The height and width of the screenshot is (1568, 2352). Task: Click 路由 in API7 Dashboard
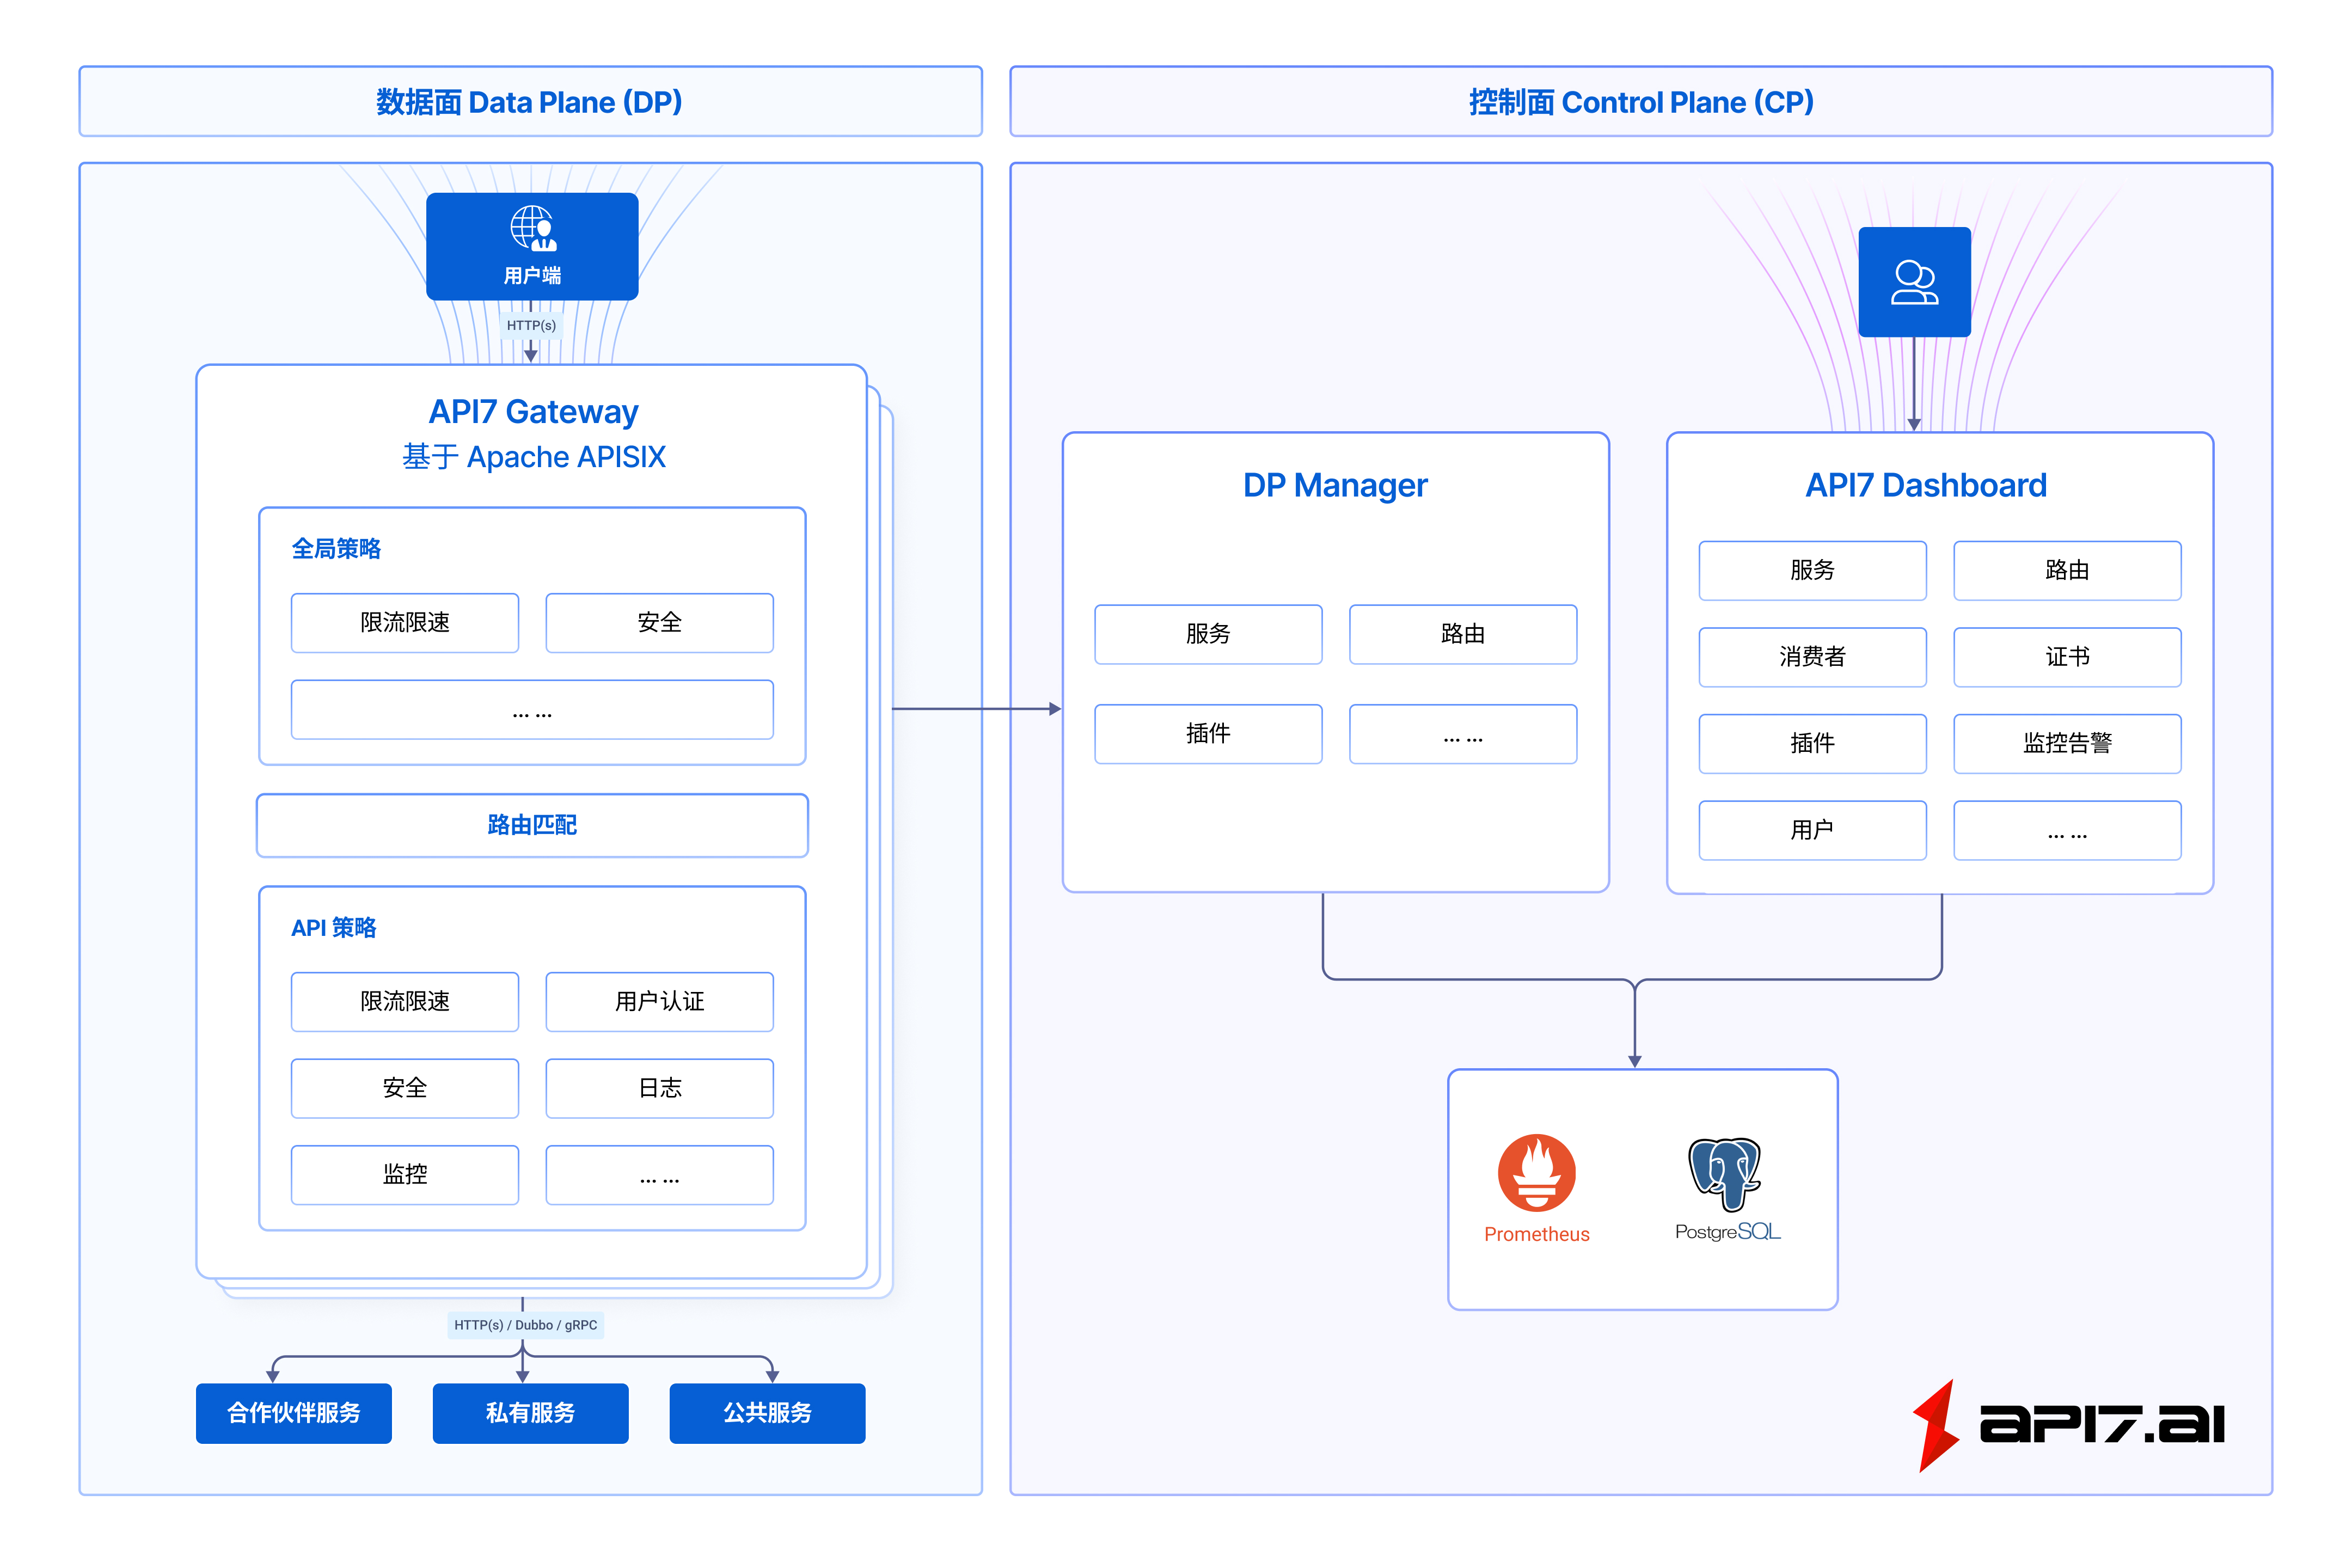2067,571
